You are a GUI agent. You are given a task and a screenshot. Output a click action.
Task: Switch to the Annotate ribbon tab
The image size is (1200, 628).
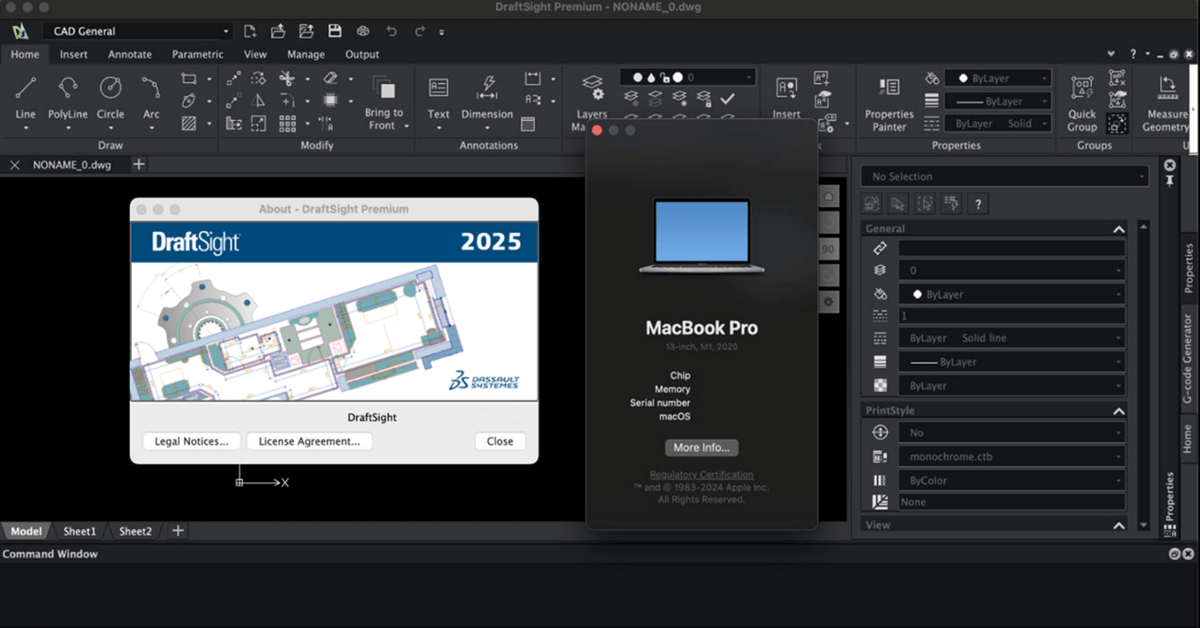(130, 54)
